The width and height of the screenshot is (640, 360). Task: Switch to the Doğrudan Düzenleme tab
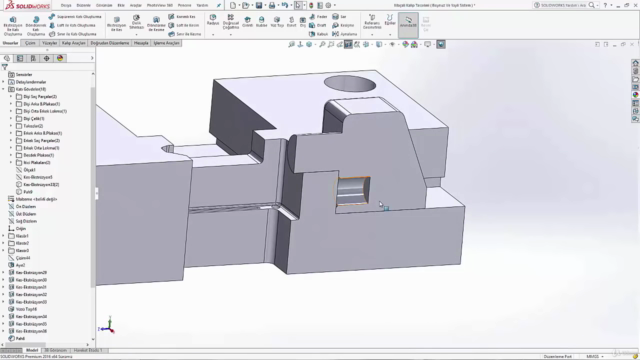(x=109, y=43)
